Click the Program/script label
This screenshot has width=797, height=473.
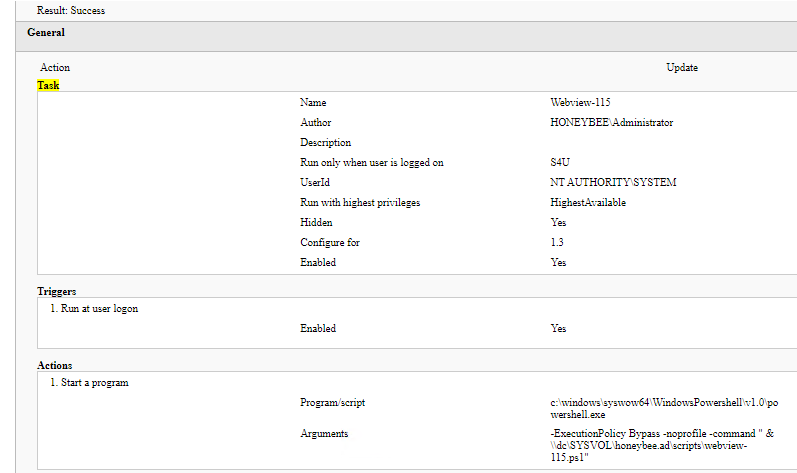coord(332,403)
